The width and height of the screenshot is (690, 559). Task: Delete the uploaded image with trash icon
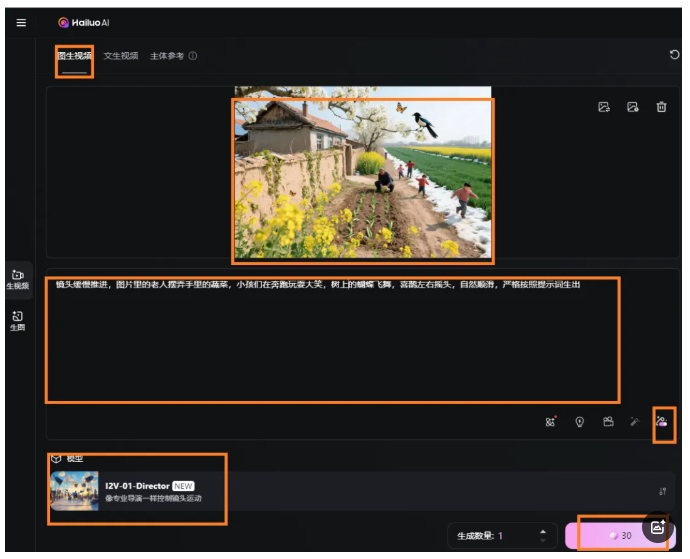coord(661,107)
